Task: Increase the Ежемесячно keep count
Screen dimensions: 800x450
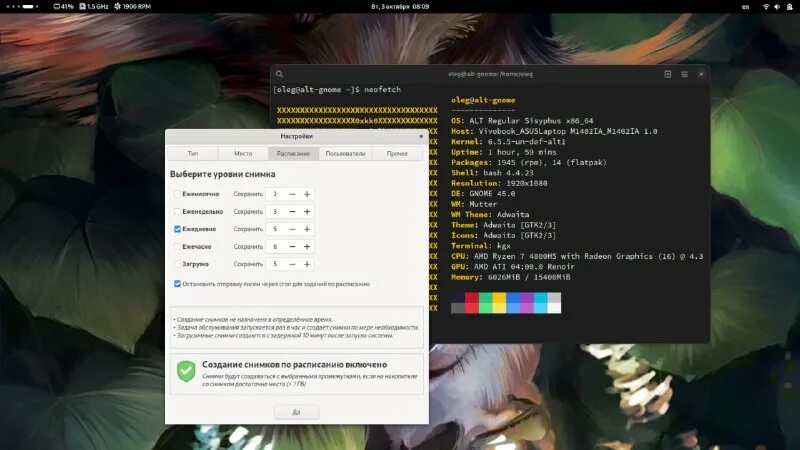Action: [x=307, y=194]
